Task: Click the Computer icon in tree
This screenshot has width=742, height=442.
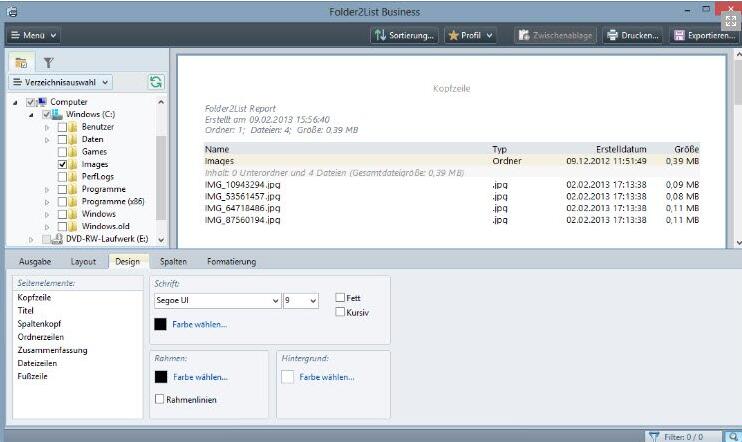Action: tap(42, 102)
